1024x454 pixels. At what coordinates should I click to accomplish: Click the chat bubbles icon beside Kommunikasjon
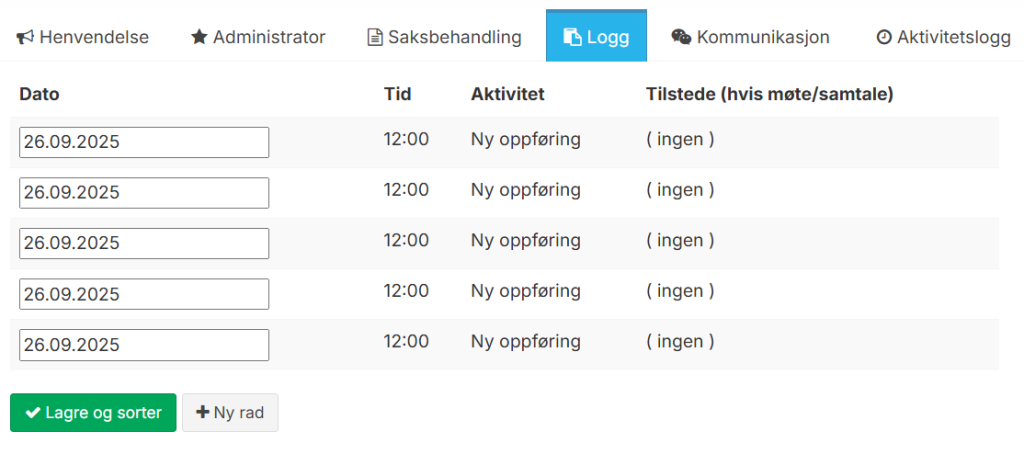(x=681, y=38)
